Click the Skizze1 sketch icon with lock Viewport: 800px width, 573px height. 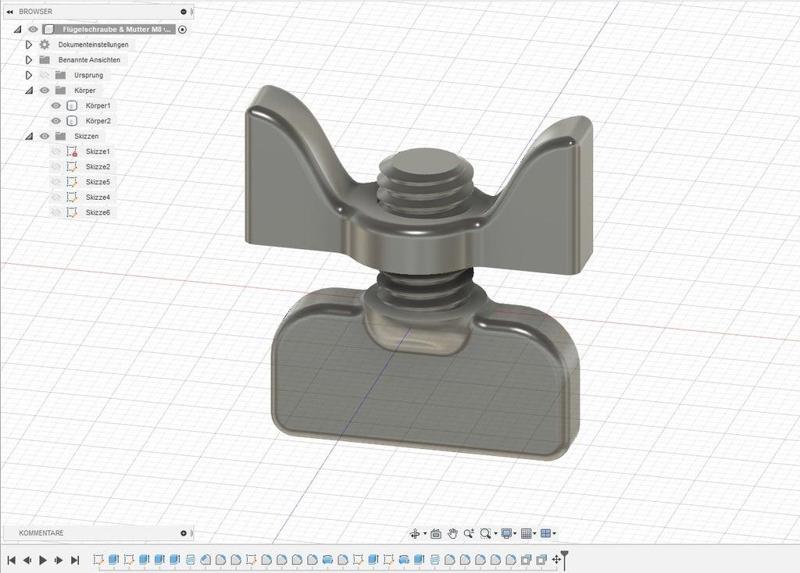coord(72,152)
